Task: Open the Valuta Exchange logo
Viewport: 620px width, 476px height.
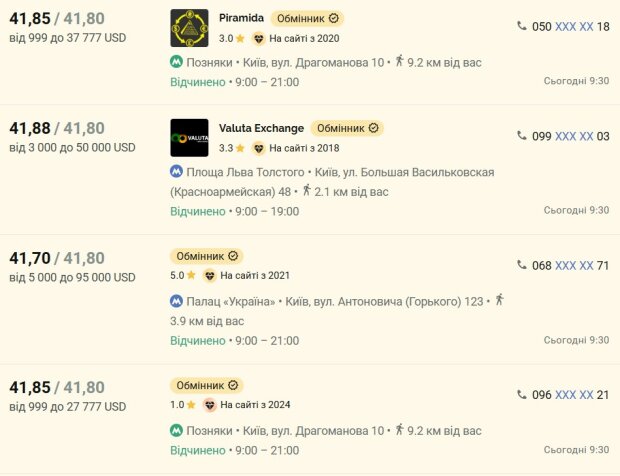Action: 189,138
